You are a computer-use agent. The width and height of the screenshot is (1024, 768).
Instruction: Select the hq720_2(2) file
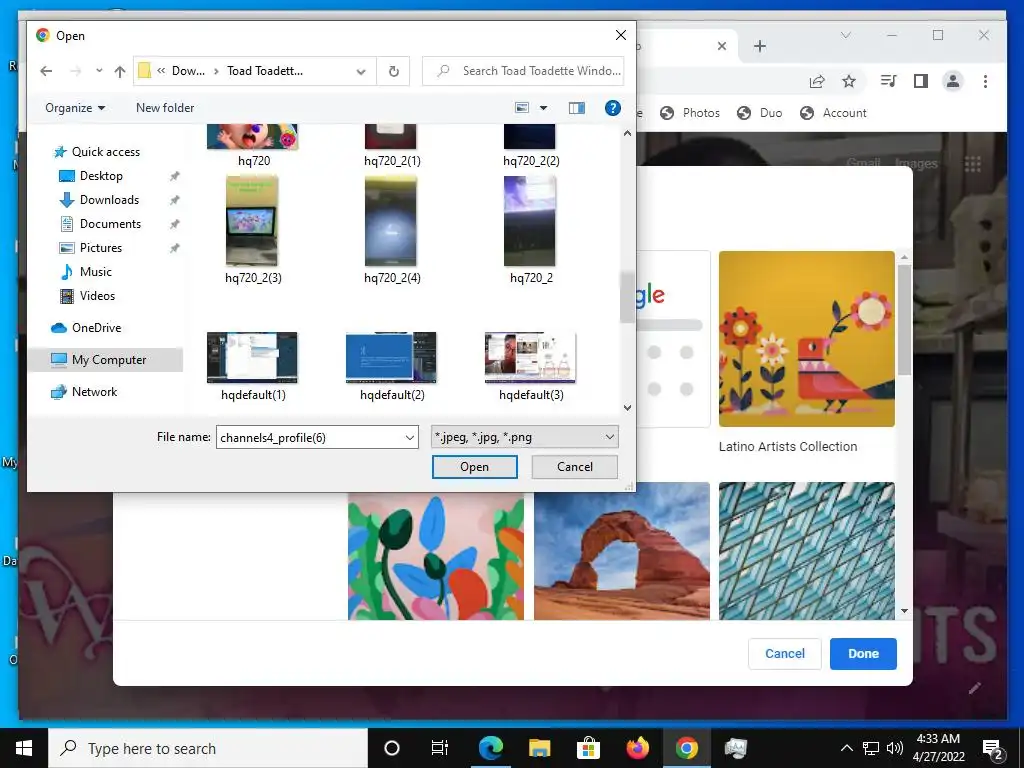pyautogui.click(x=530, y=145)
